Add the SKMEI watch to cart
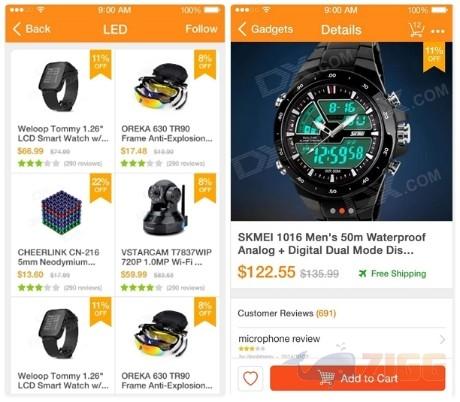Screen dimensions: 460x402 pos(358,378)
